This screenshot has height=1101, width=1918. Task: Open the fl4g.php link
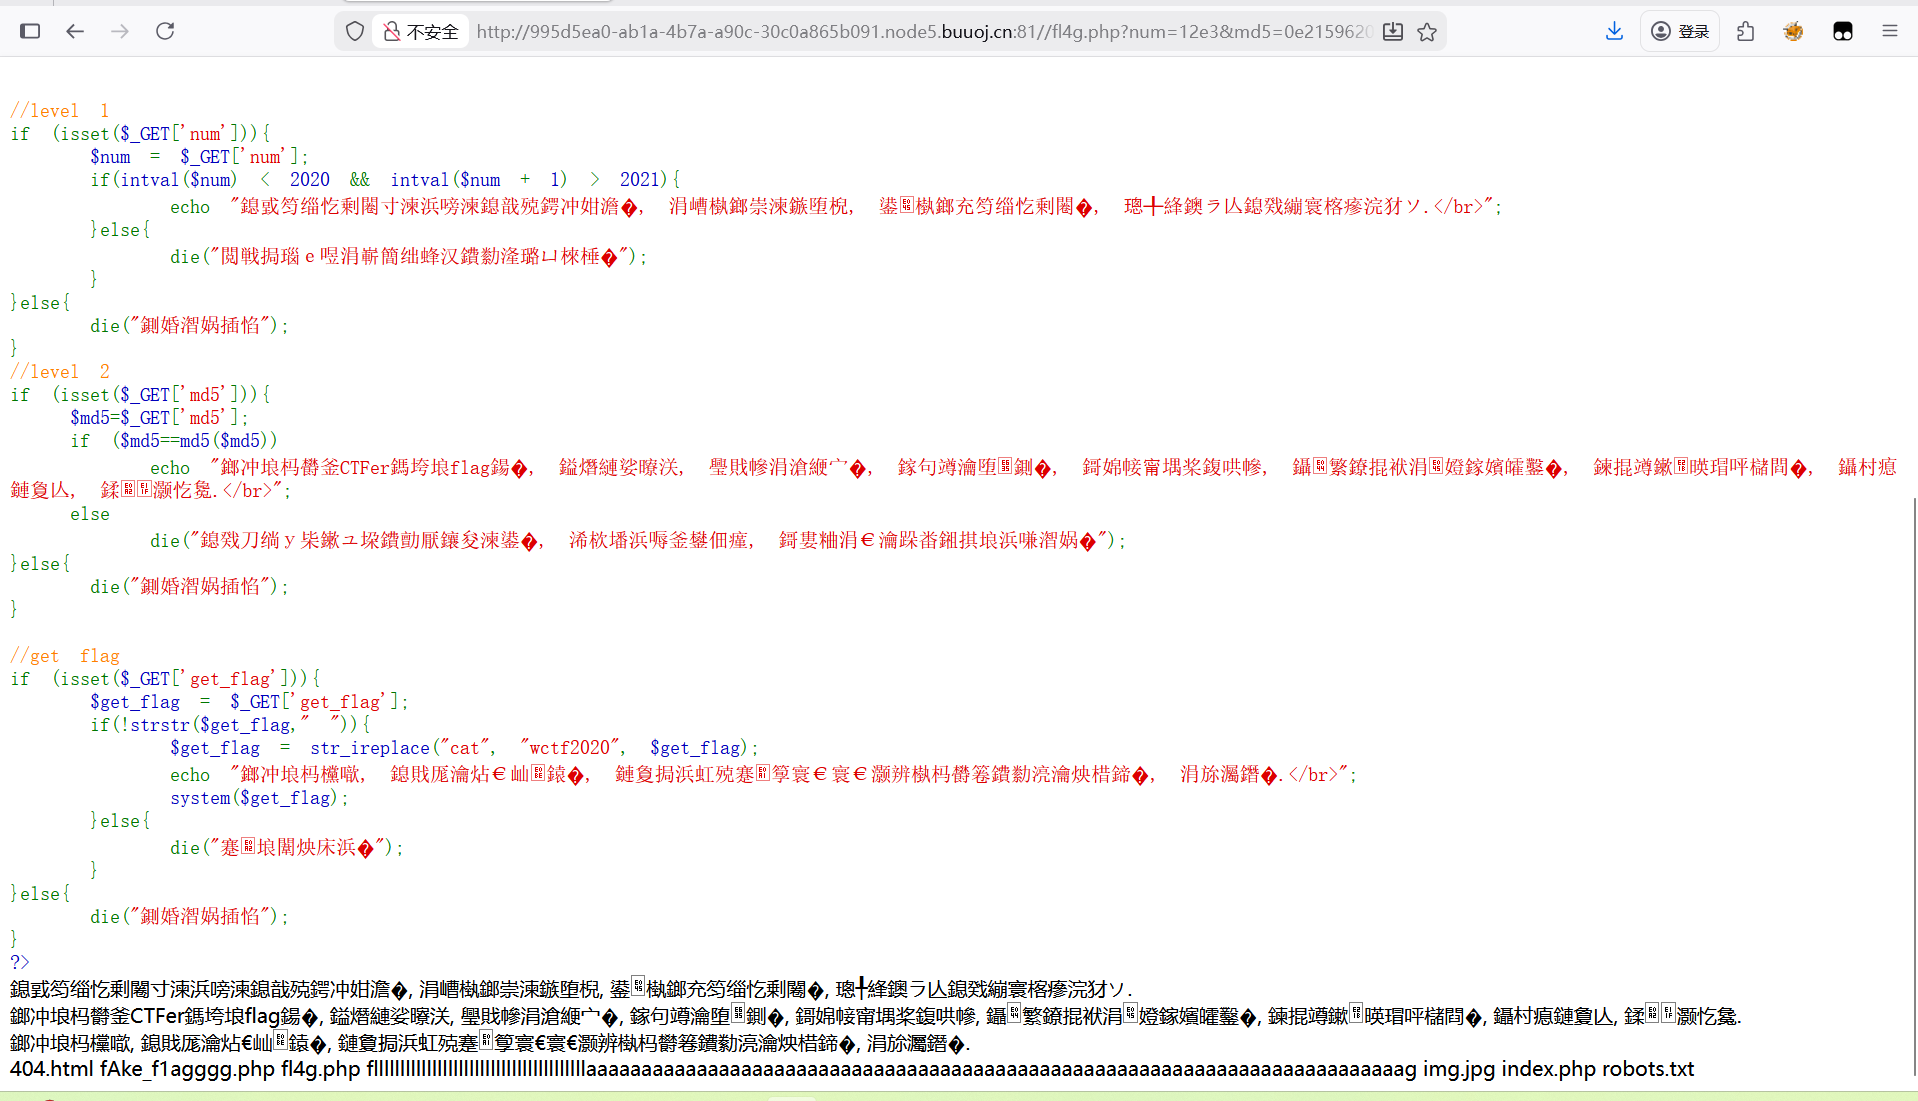318,1069
